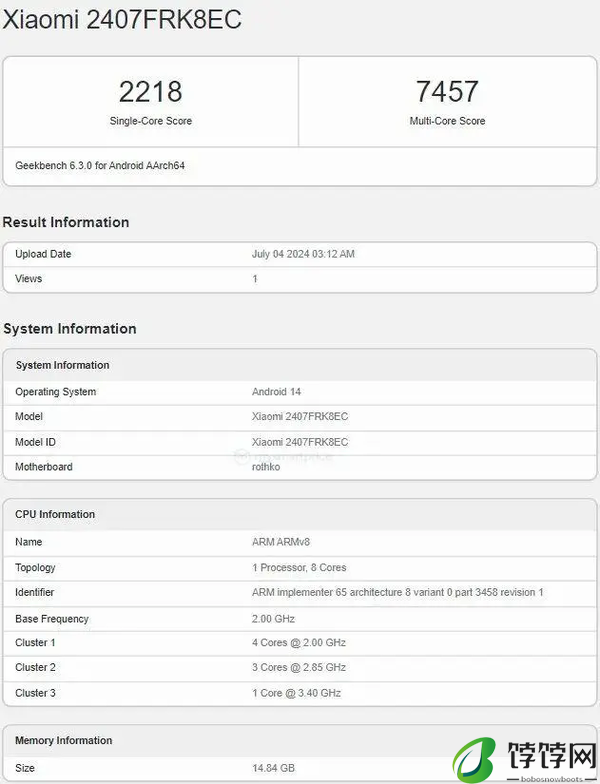Select 3 Cores @ 2.85 GHz value
This screenshot has height=784, width=600.
(x=299, y=668)
